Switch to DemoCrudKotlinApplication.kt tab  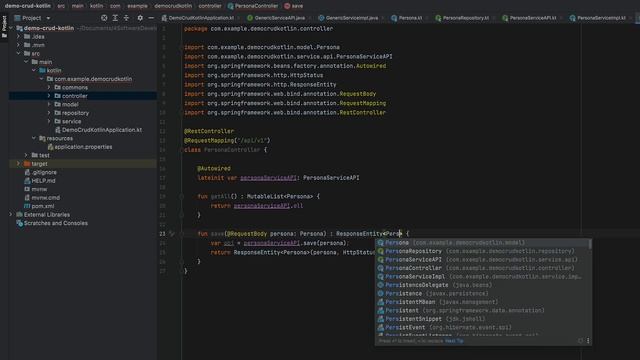point(198,18)
